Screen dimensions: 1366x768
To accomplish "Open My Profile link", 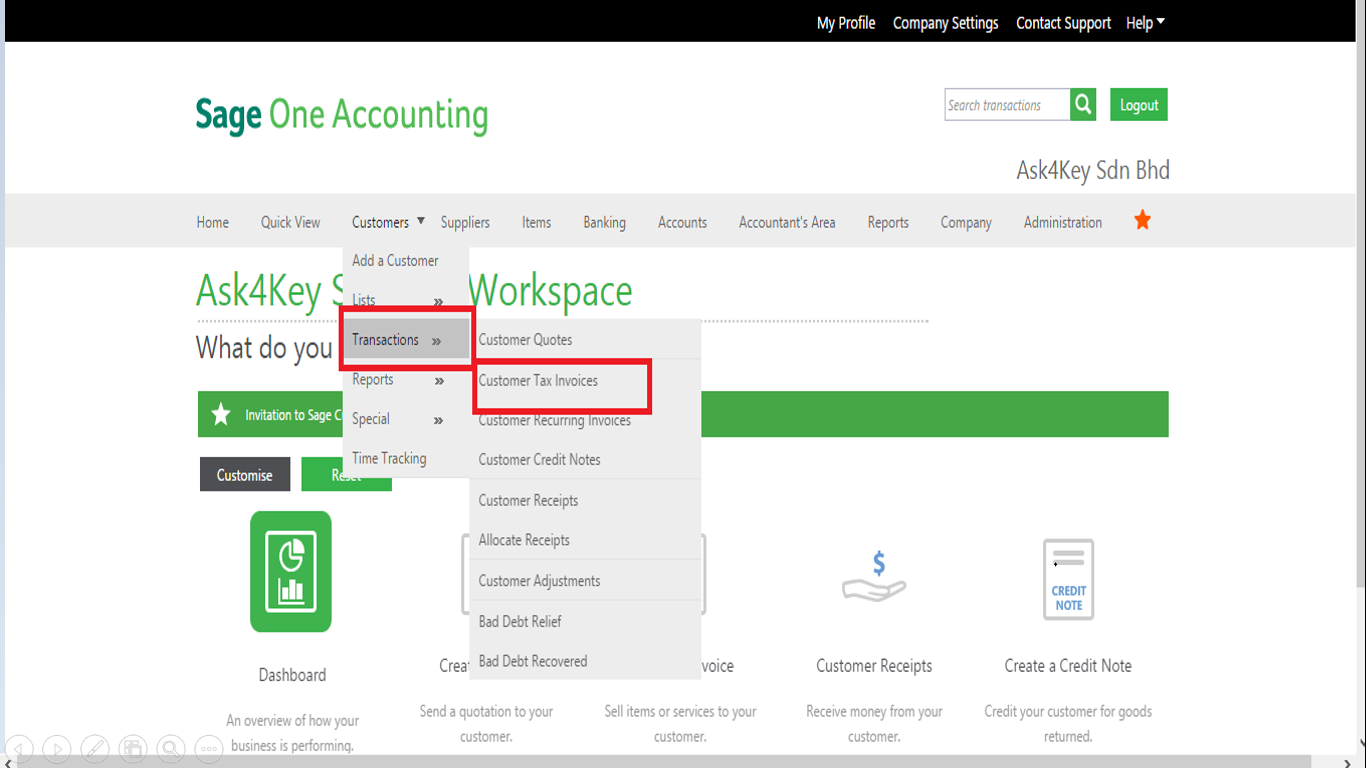I will click(x=846, y=23).
